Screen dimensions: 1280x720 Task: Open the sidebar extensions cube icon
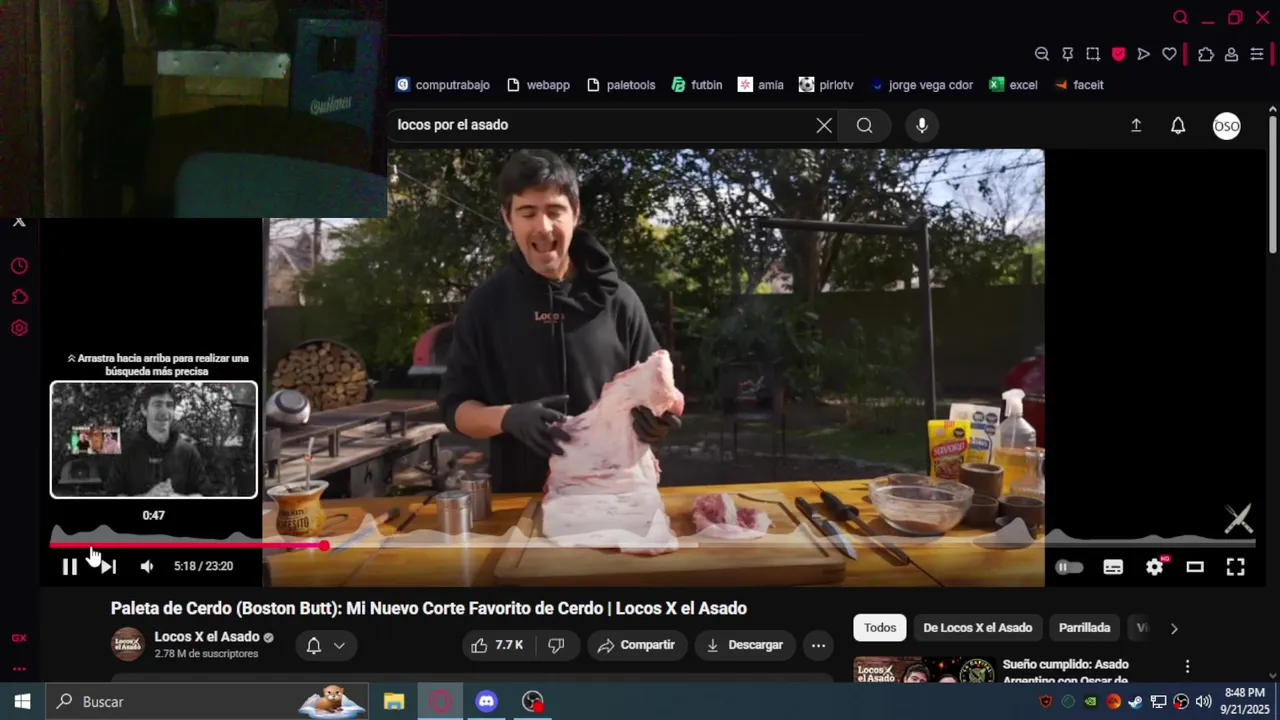pos(19,297)
